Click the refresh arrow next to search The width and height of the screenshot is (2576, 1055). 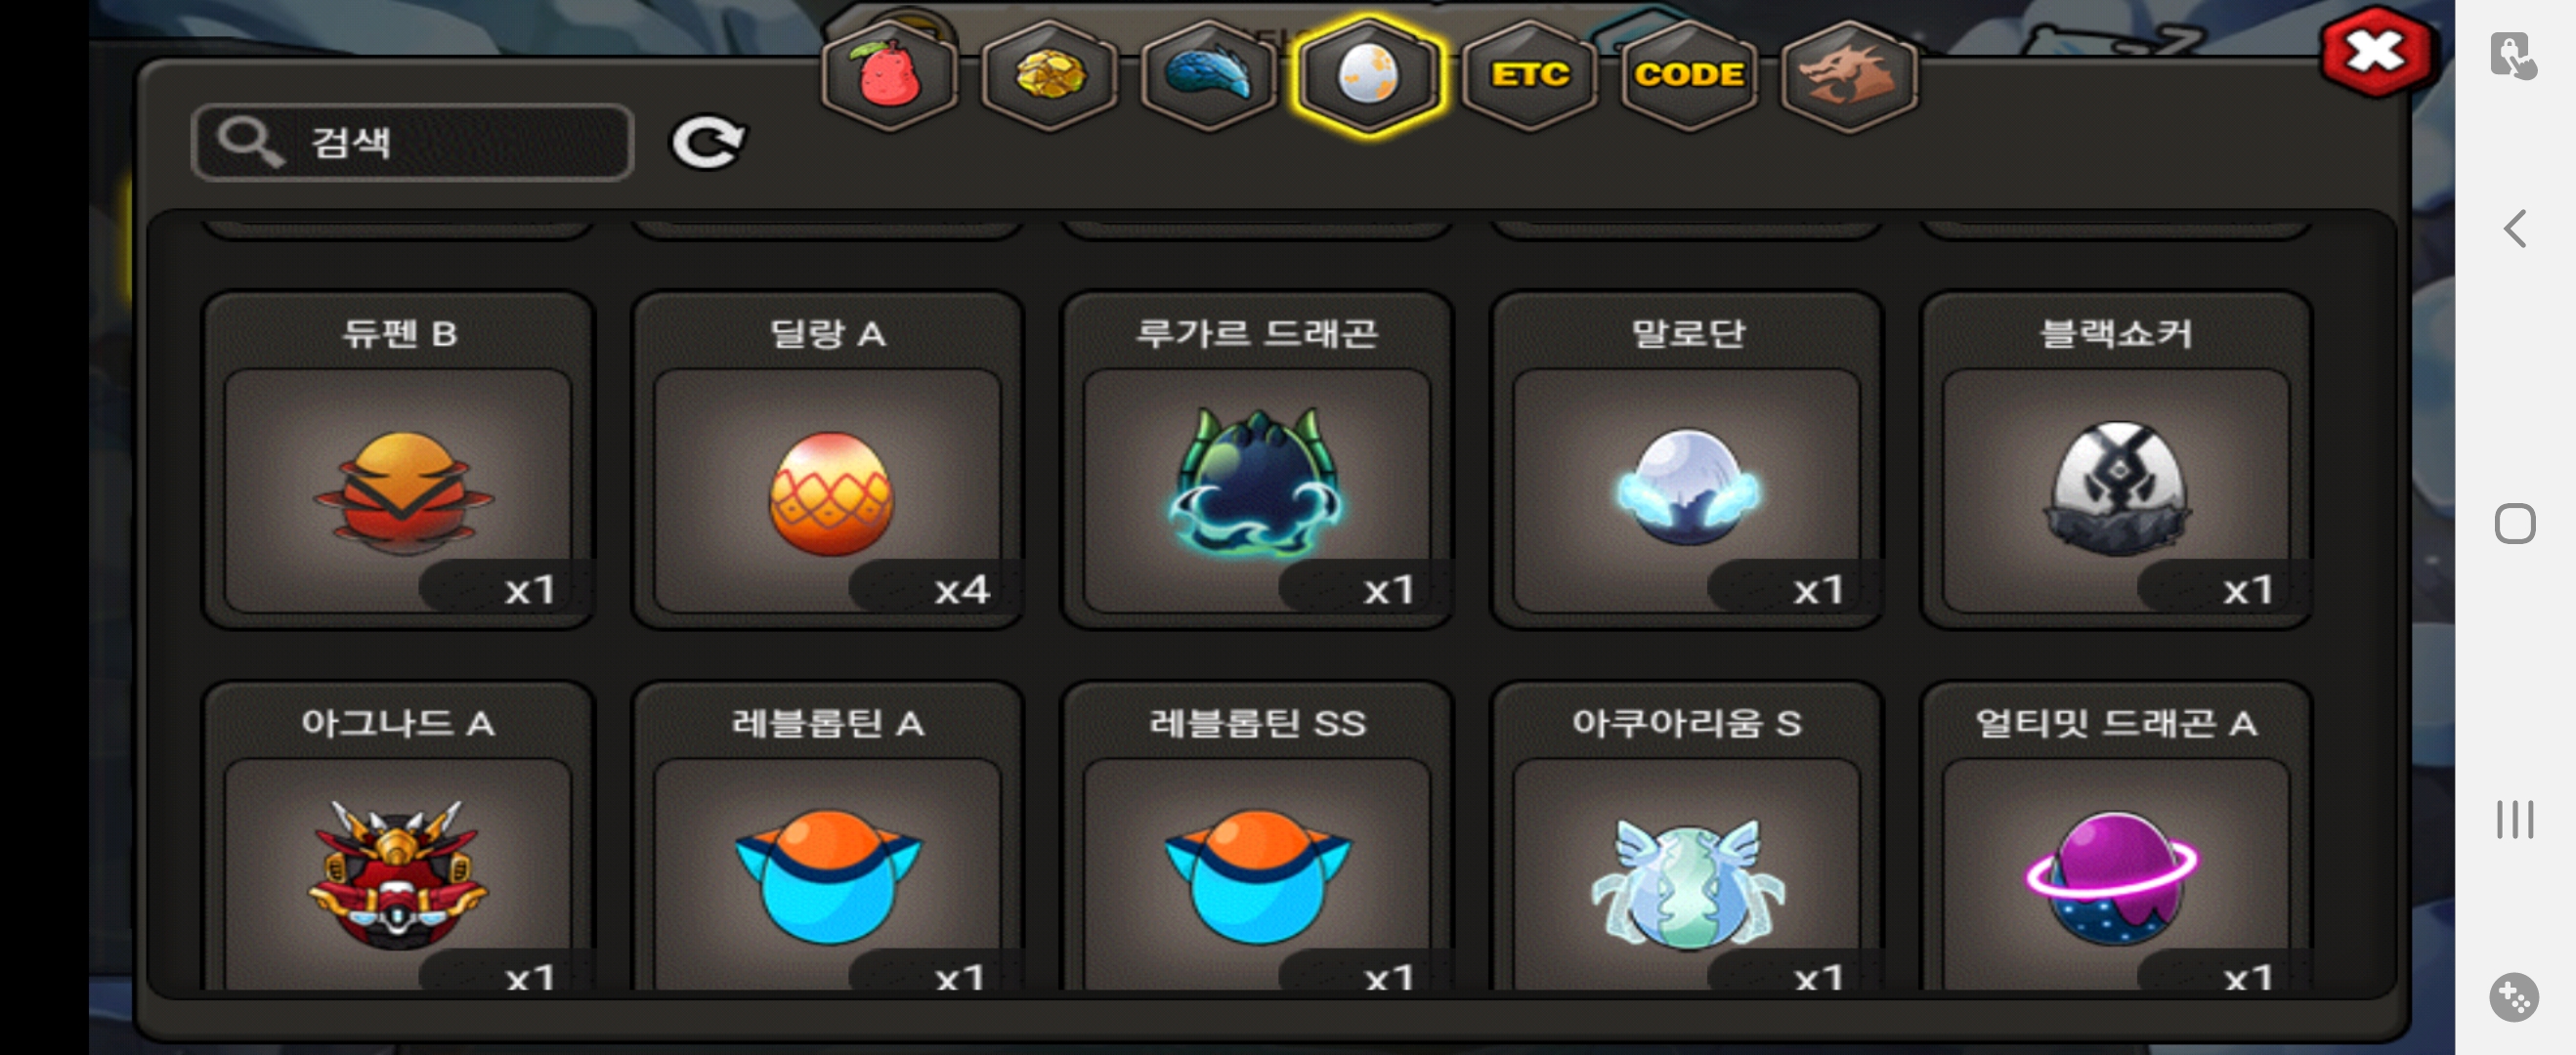[x=707, y=142]
